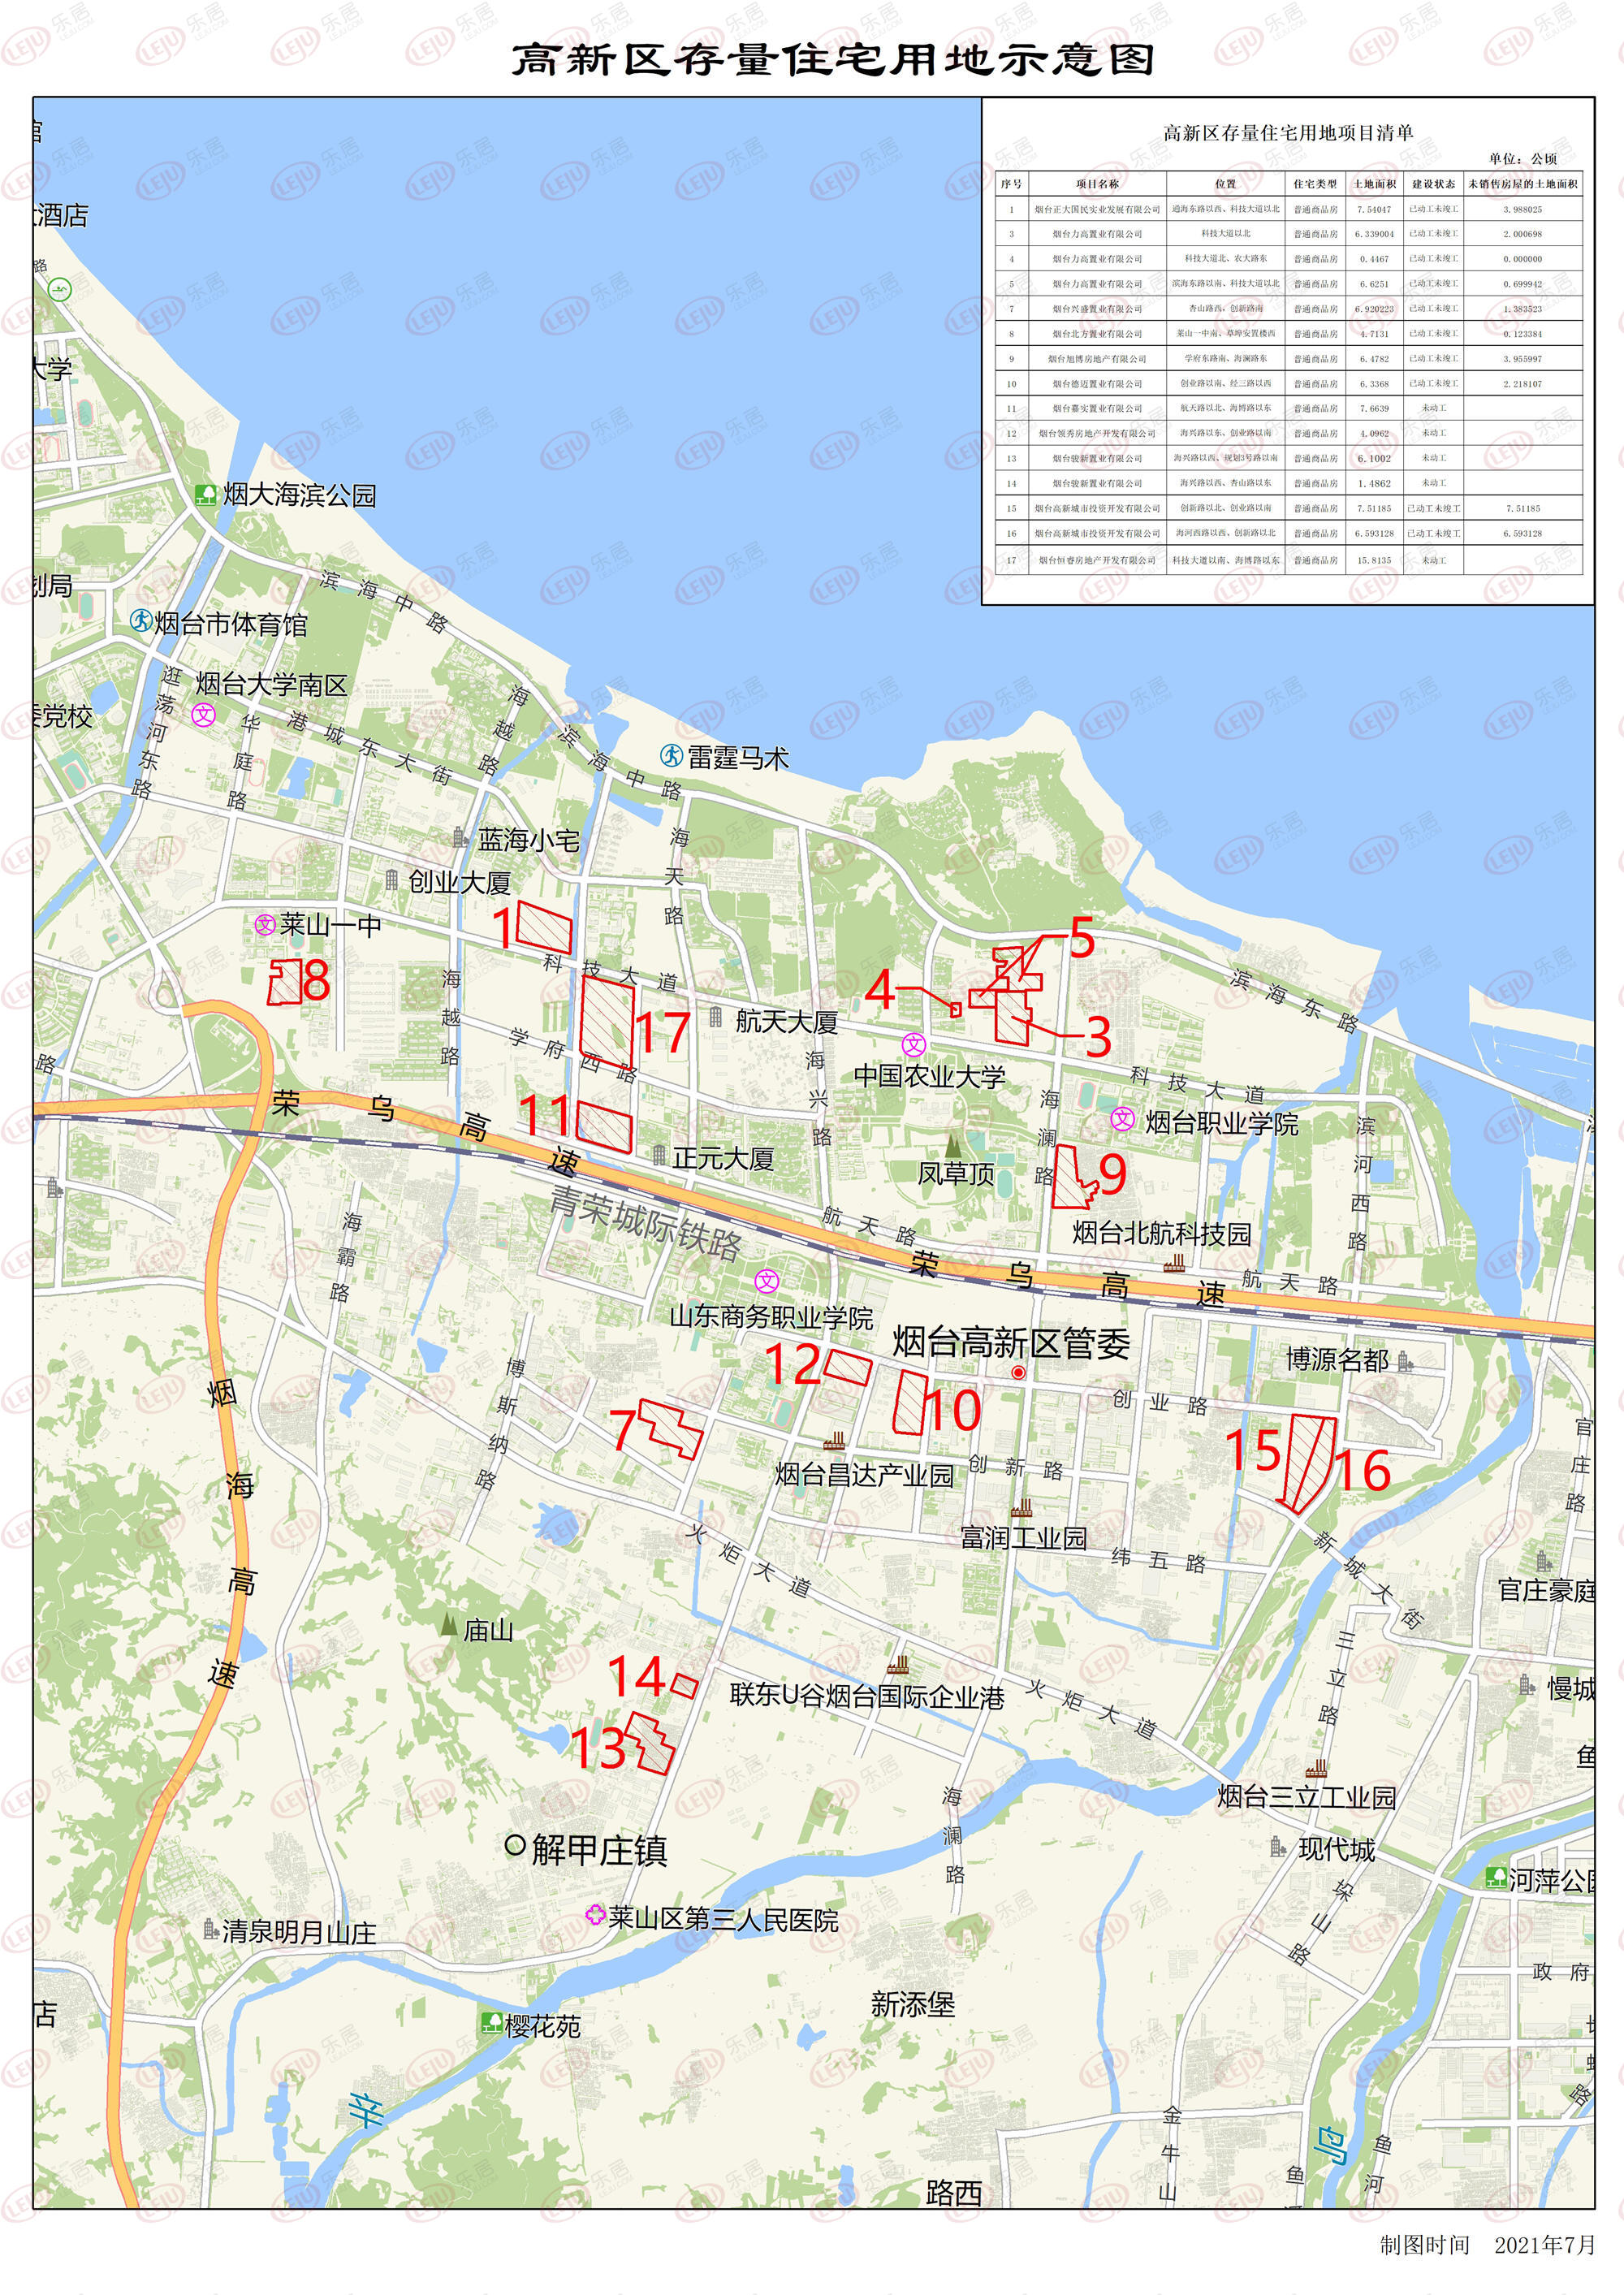Click the 项目名称 column header
This screenshot has height=2295, width=1624.
1097,184
